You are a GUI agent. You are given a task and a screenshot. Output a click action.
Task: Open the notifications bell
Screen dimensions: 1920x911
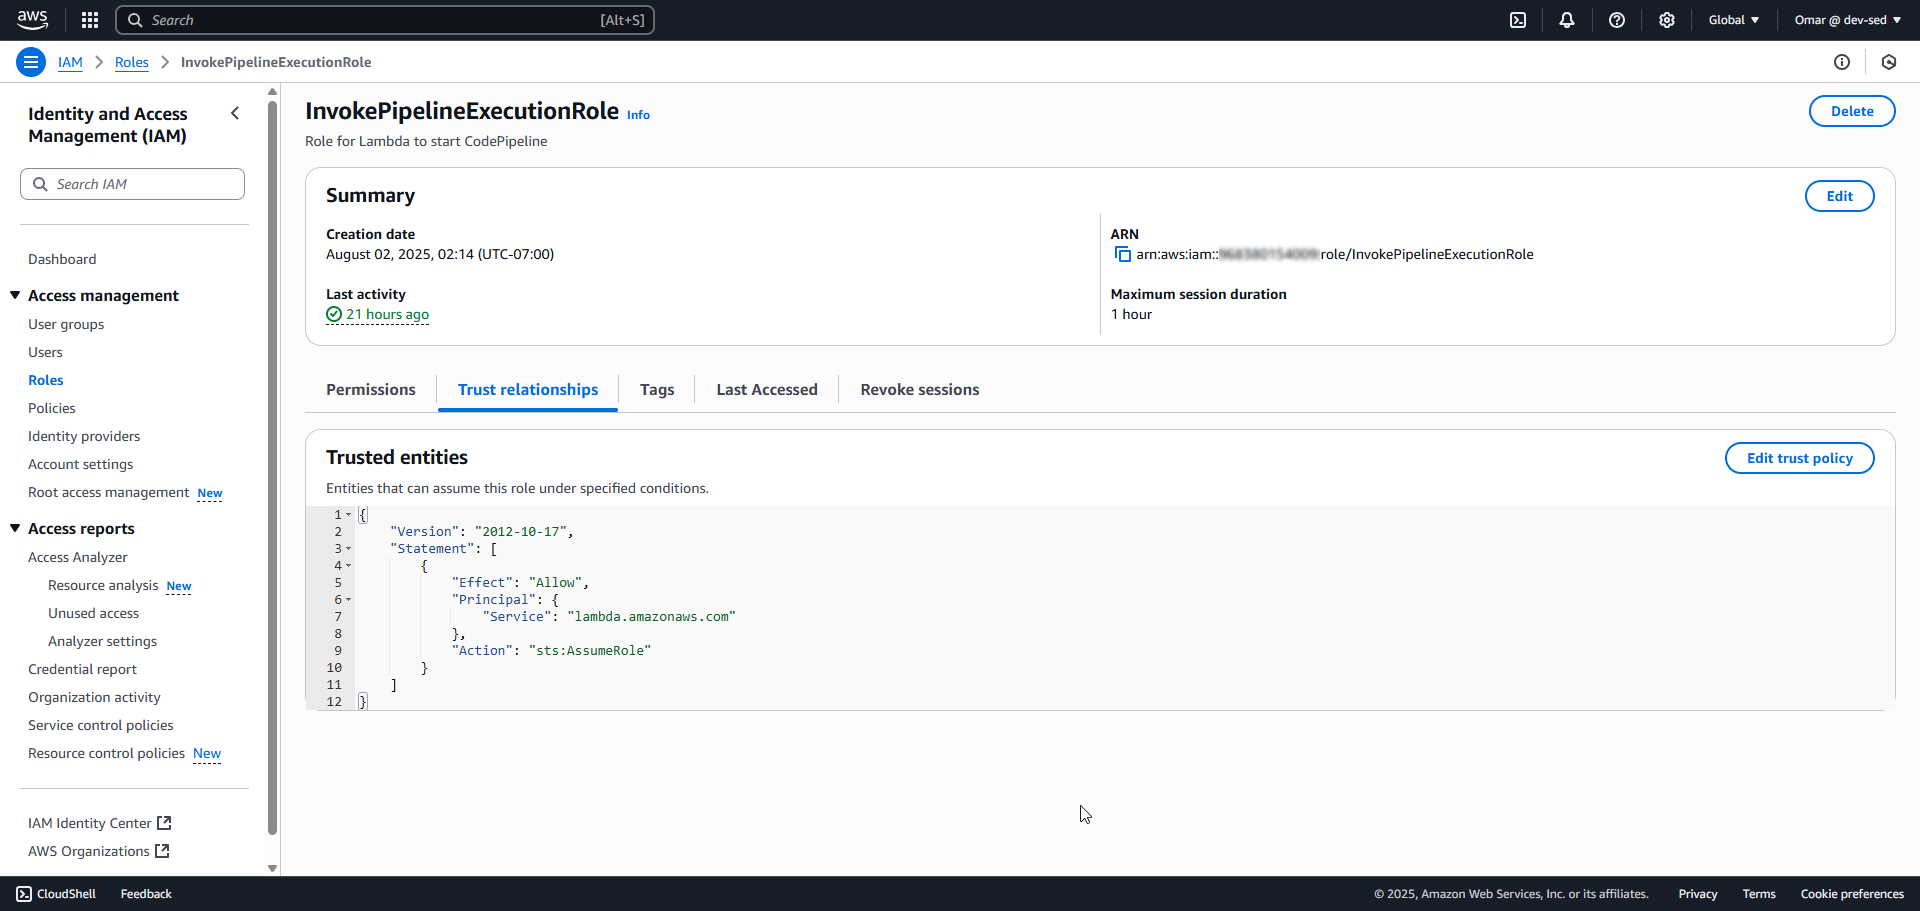(1567, 20)
